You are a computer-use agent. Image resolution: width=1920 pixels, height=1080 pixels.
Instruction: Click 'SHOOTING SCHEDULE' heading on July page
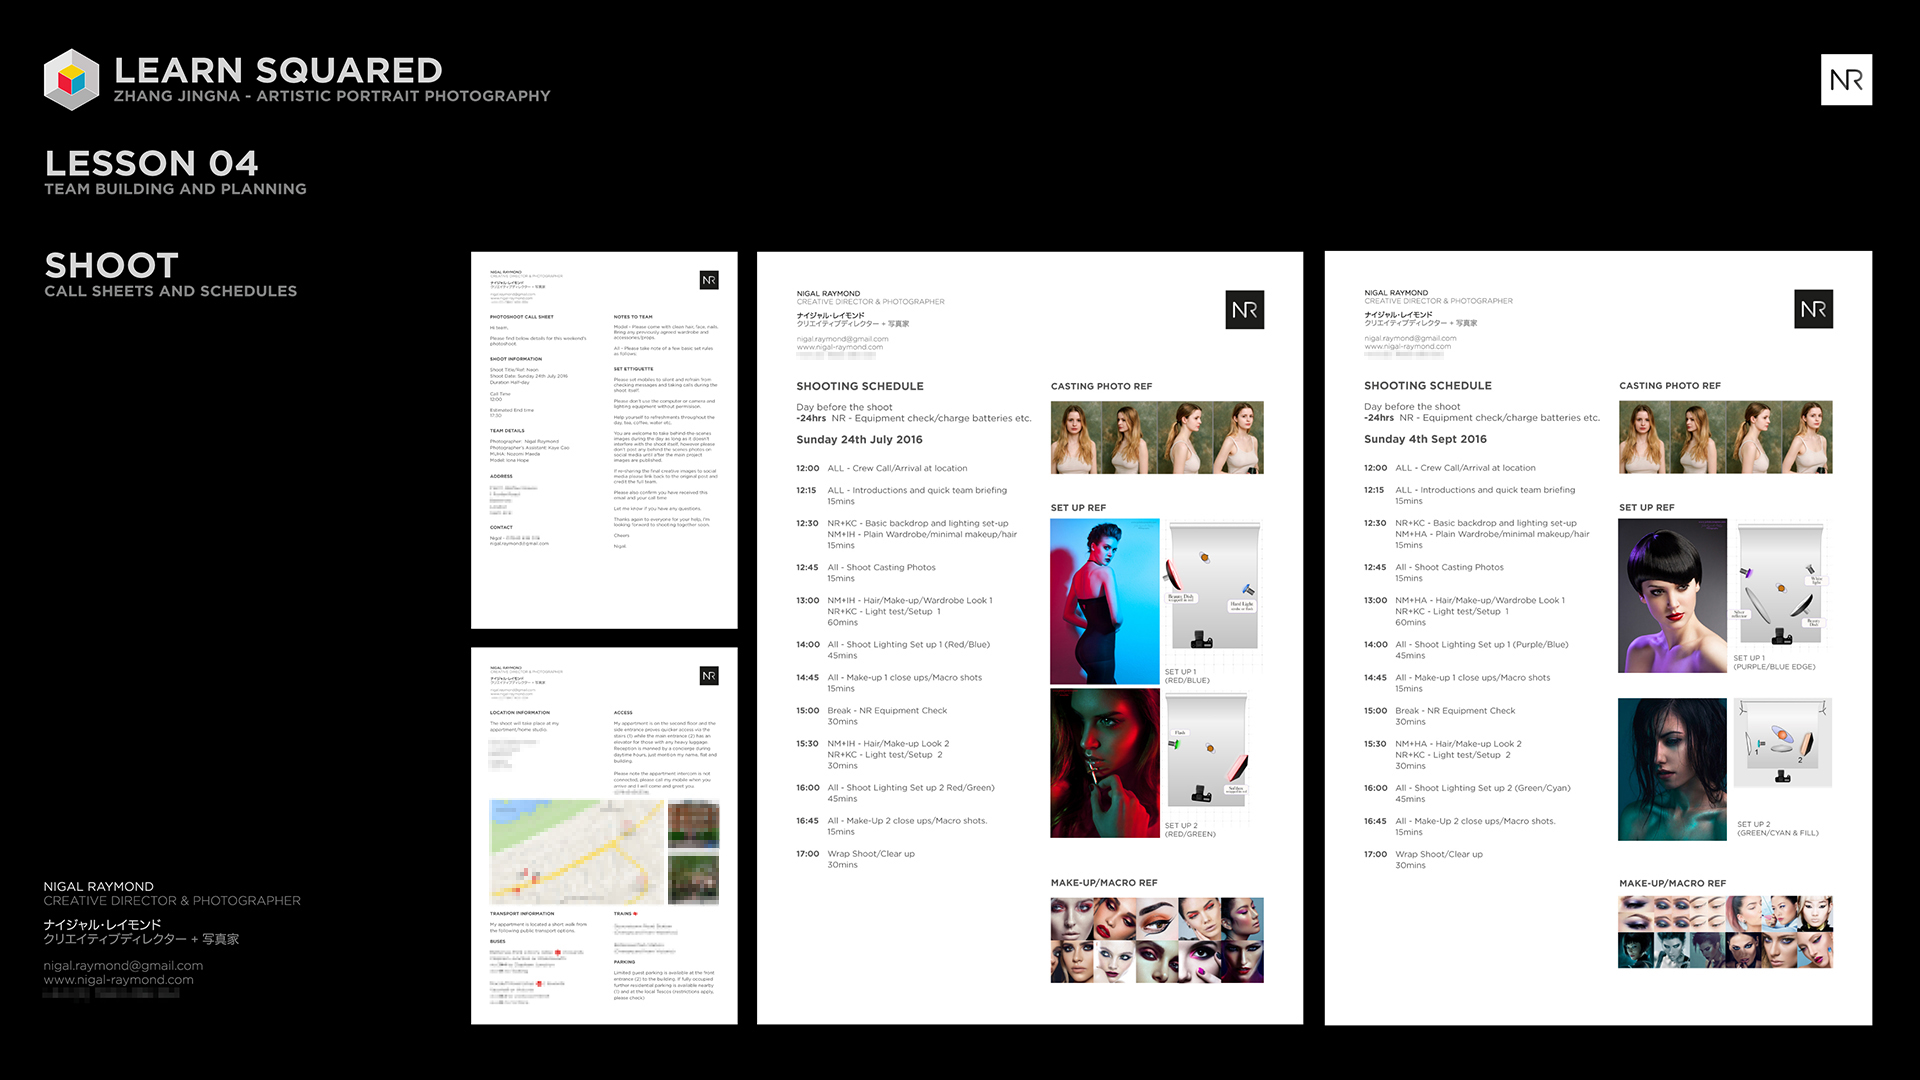[860, 386]
